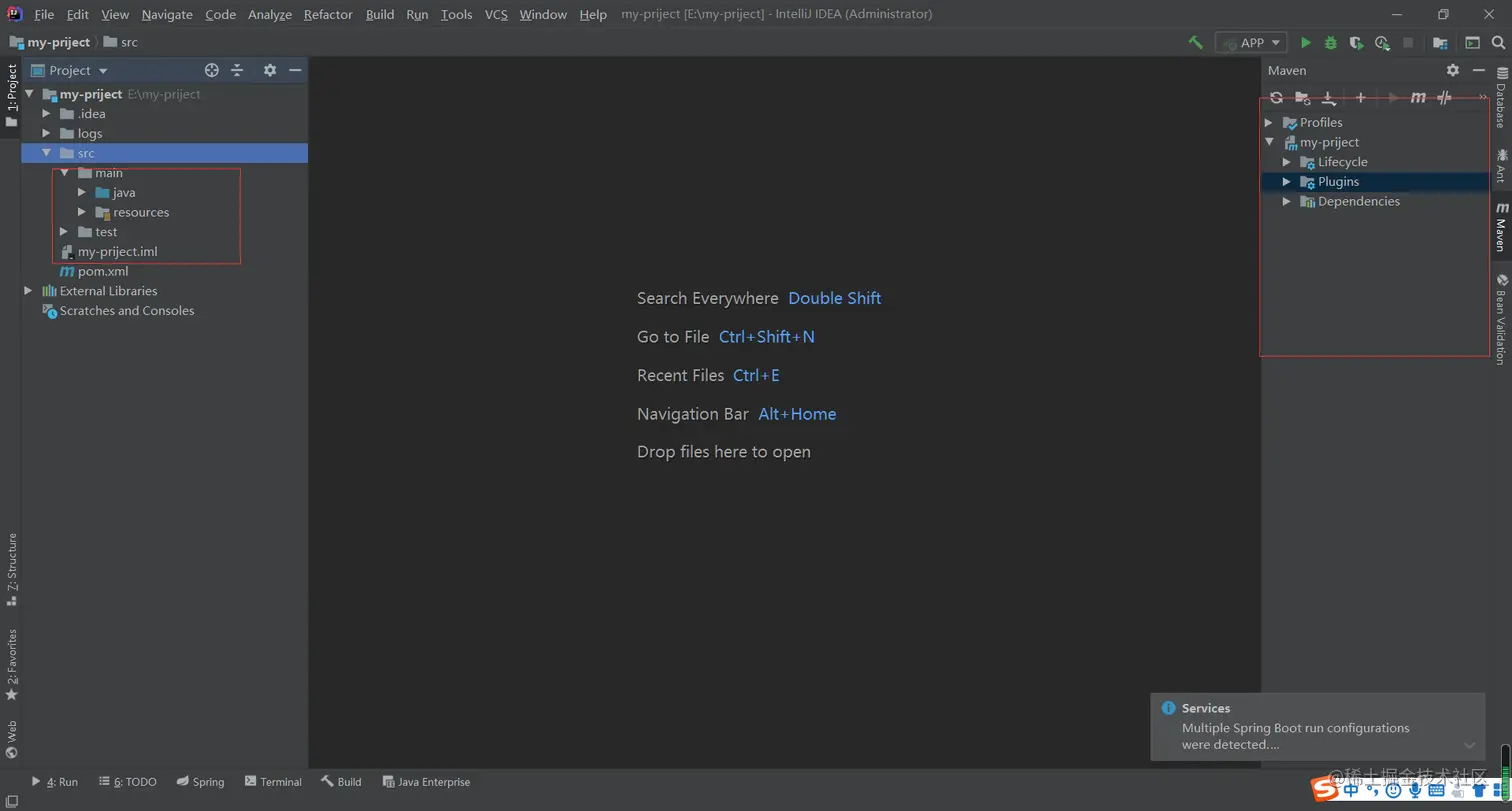Open the 7: Structure side tab
The image size is (1512, 811).
click(x=12, y=570)
